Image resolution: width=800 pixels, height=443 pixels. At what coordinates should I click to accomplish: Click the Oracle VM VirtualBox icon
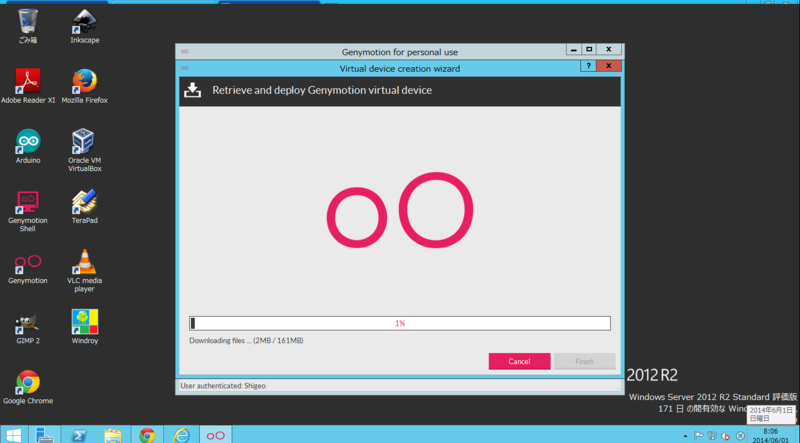point(85,150)
